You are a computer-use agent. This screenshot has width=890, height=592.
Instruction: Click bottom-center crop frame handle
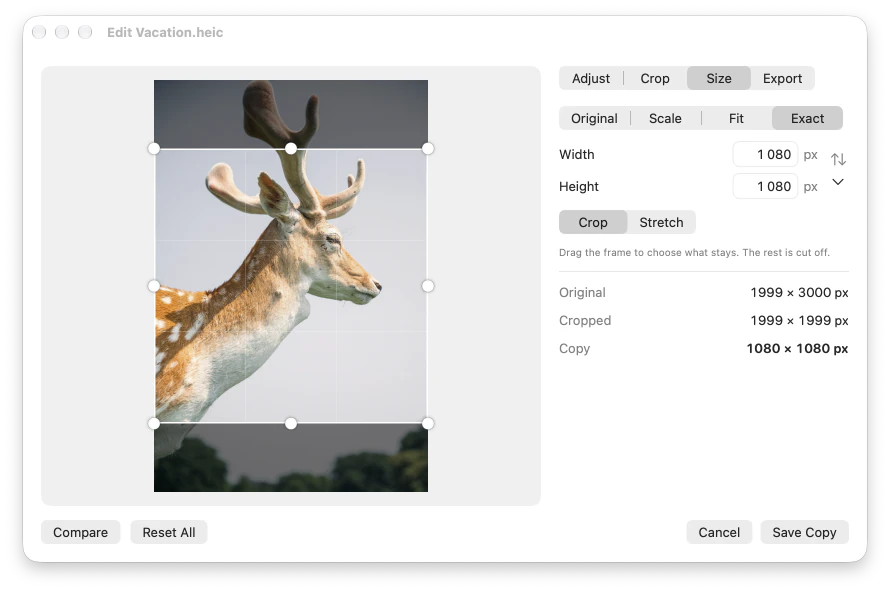tap(291, 423)
